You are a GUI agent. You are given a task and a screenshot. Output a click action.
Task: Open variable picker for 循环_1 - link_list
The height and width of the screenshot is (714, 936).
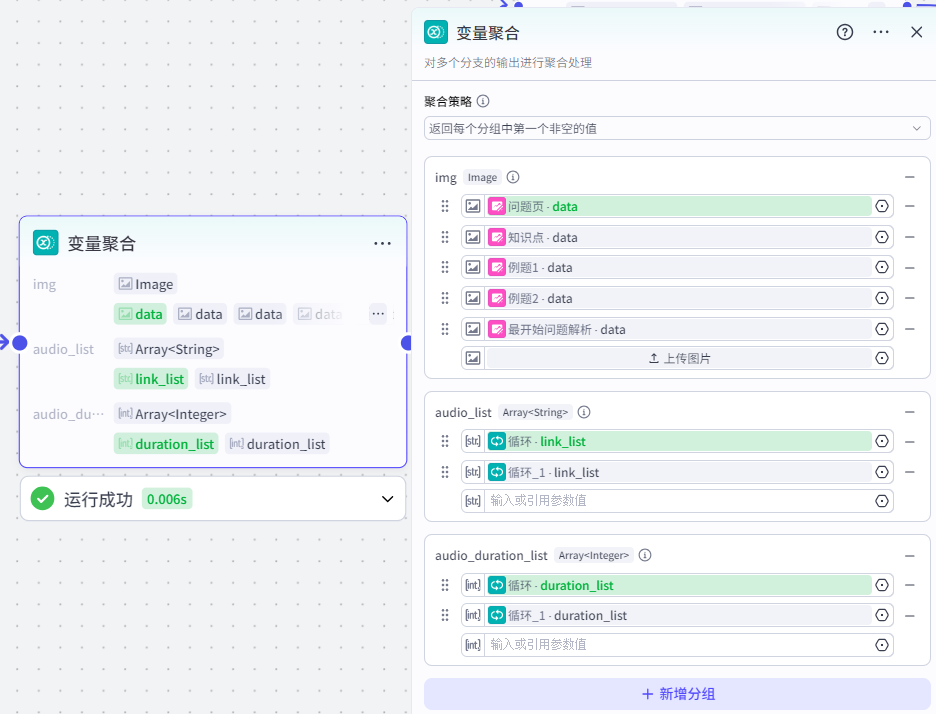(x=882, y=472)
